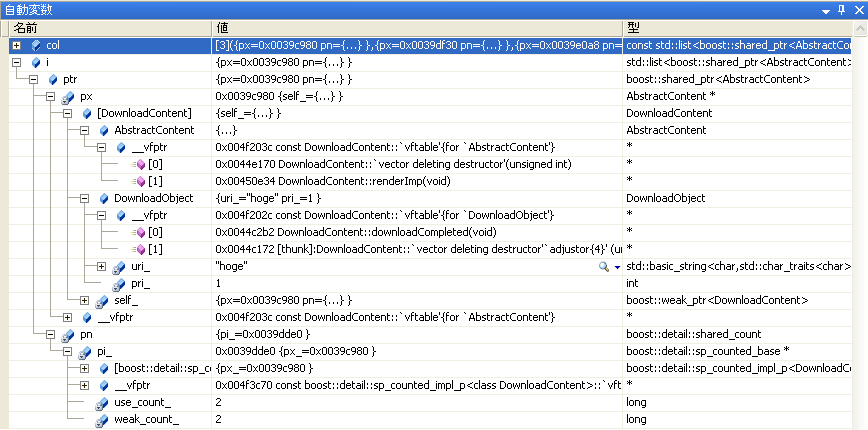Select the use_count_ value 2
The width and height of the screenshot is (868, 430).
(219, 402)
